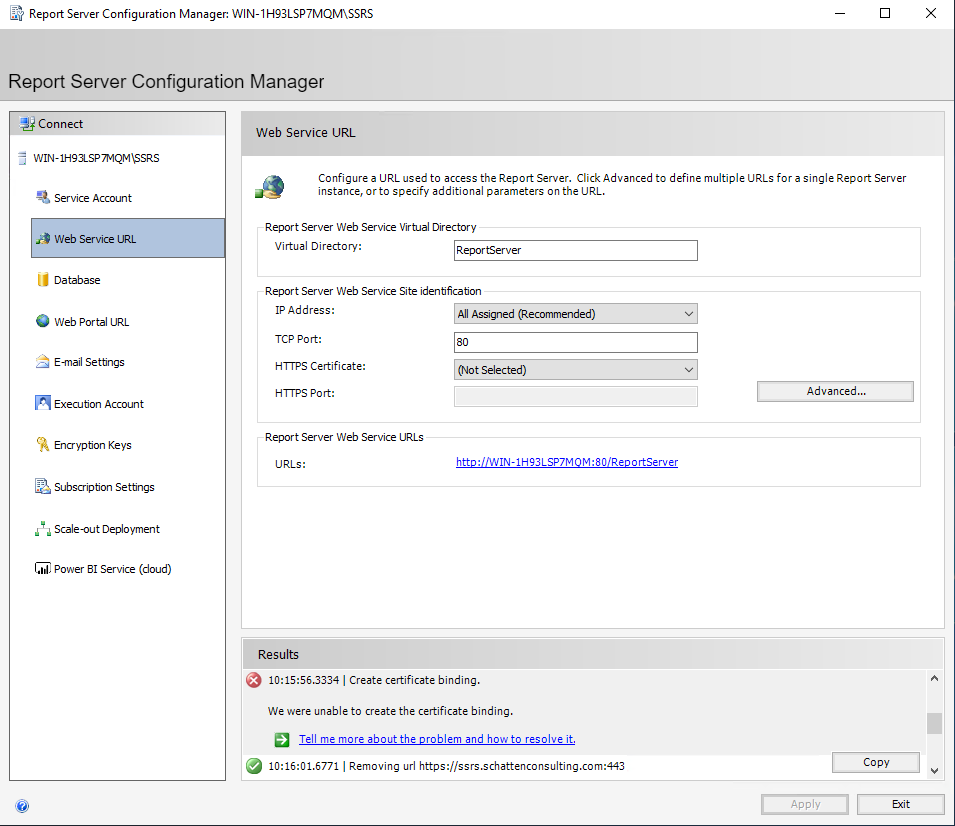Image resolution: width=955 pixels, height=826 pixels.
Task: Click the E-mail Settings envelope icon
Action: (43, 362)
